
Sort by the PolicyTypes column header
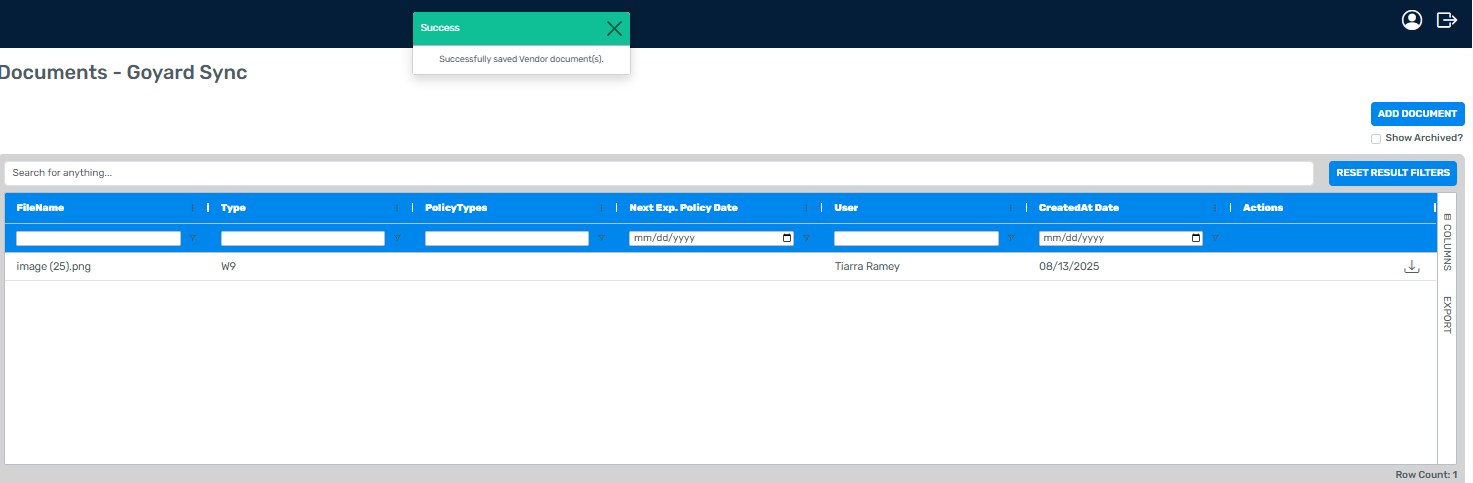pos(456,208)
